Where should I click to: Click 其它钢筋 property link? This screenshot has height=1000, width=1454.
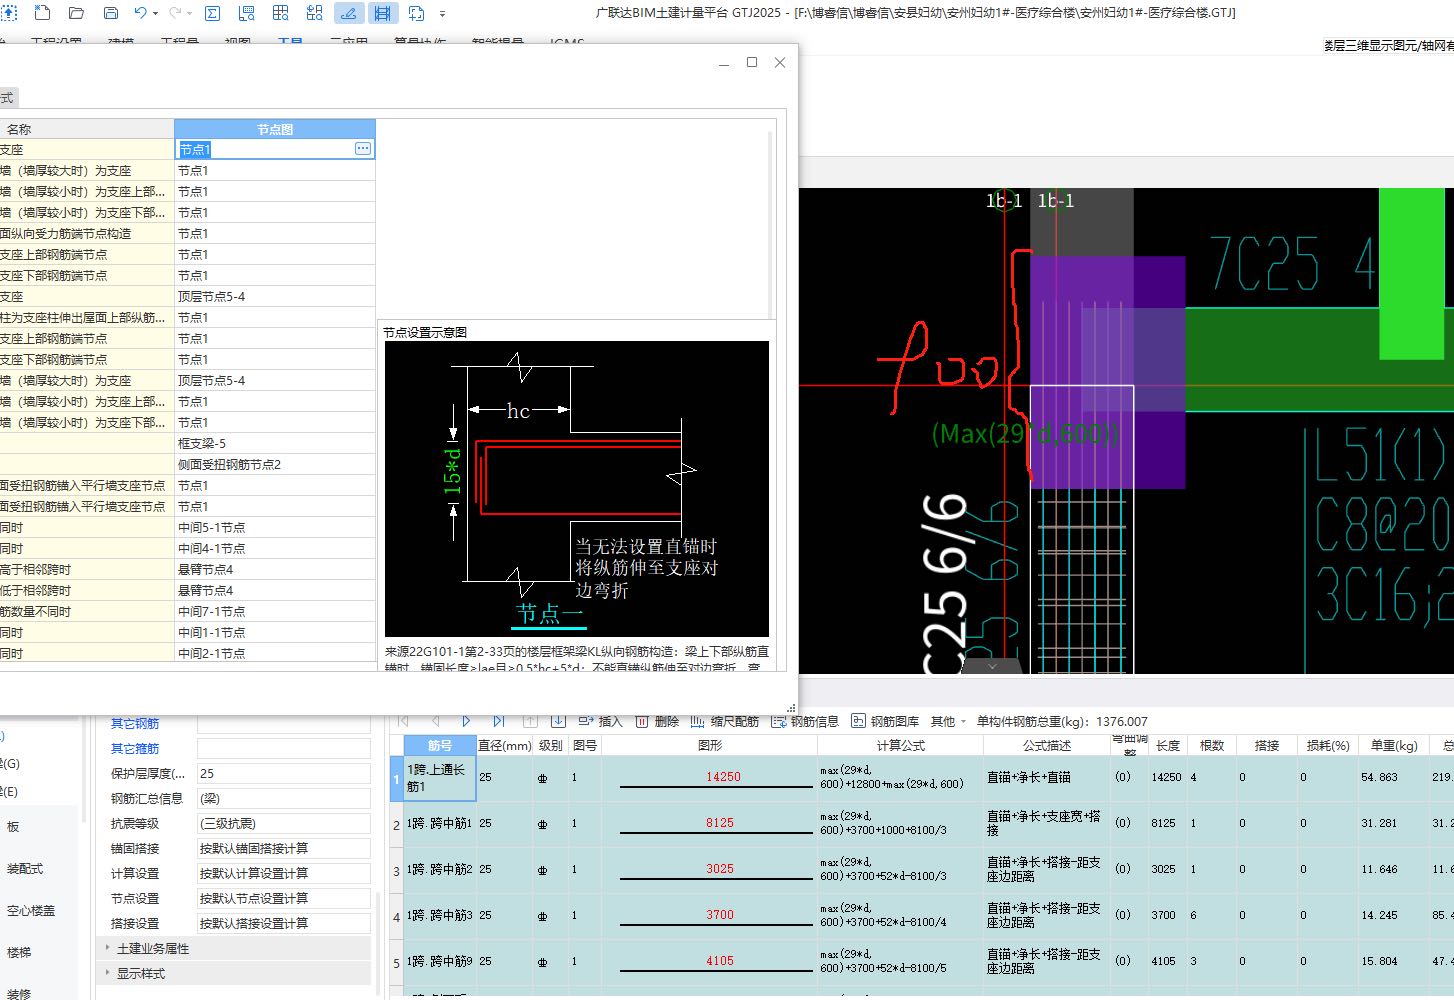[x=135, y=723]
